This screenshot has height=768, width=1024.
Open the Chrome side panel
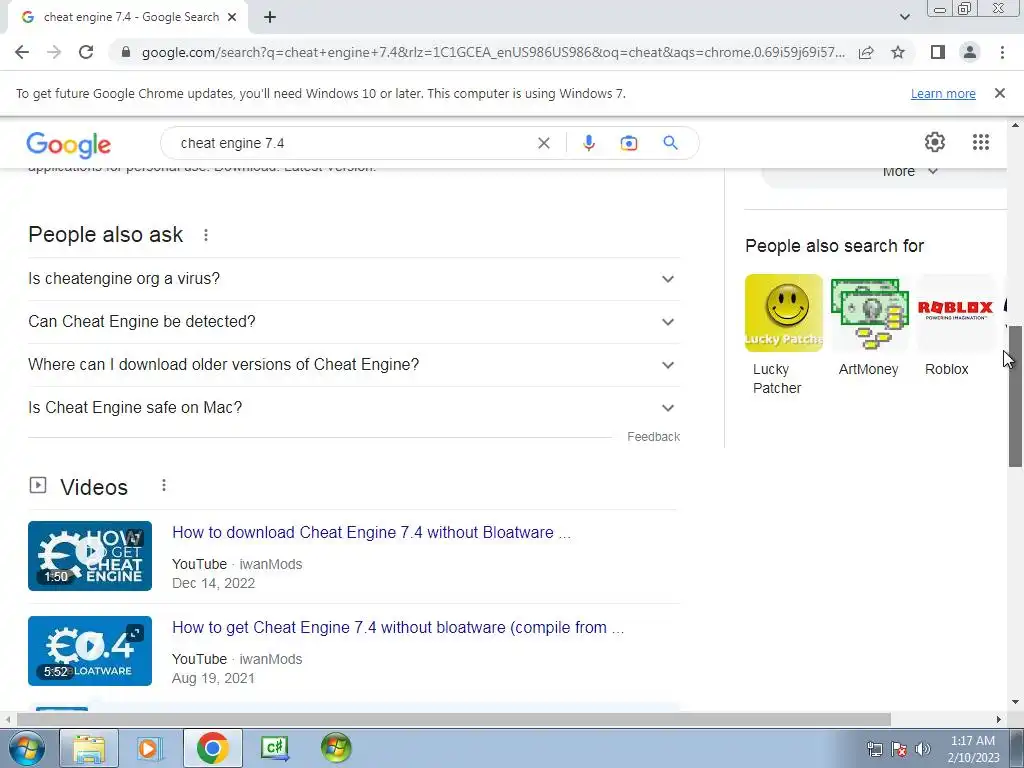(938, 52)
